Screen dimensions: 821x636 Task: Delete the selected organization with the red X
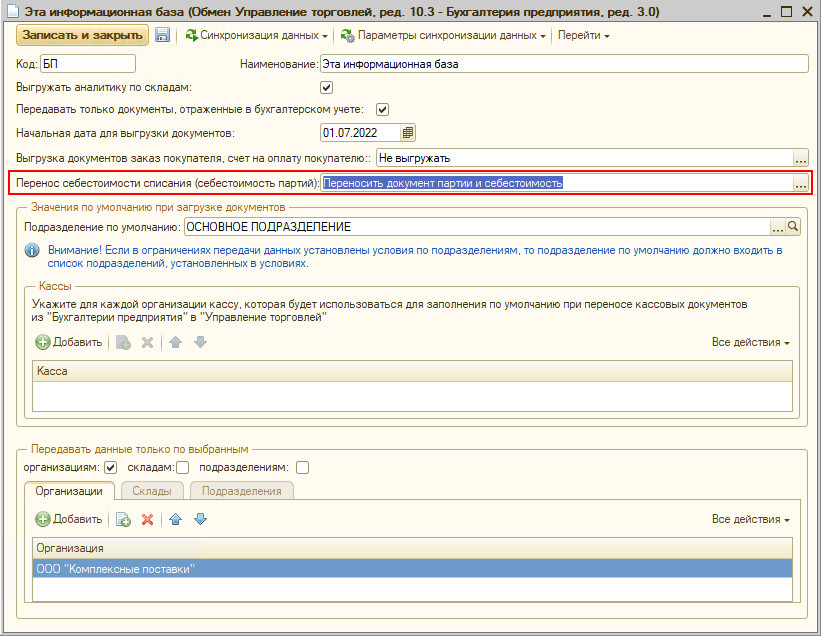point(148,519)
